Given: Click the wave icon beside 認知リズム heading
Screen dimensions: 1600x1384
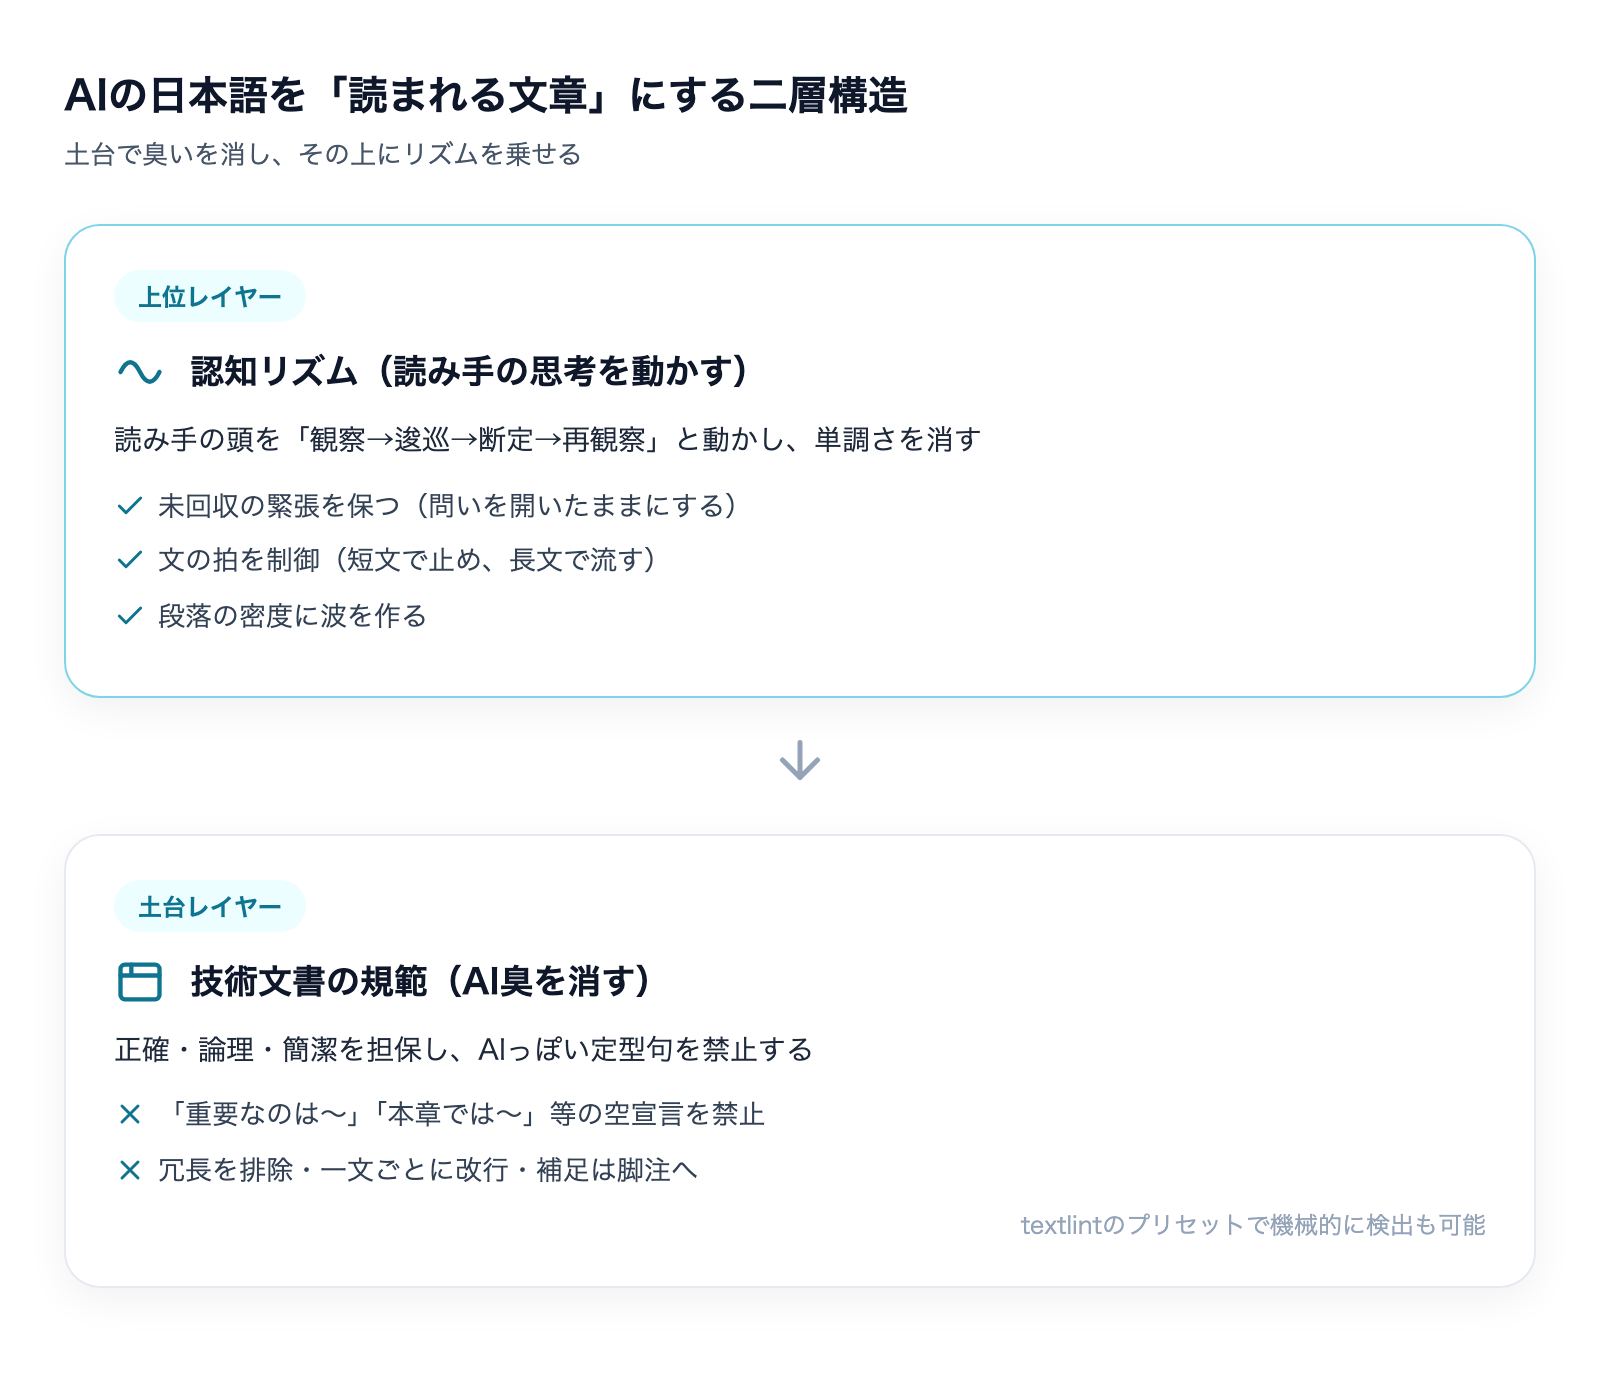Looking at the screenshot, I should pyautogui.click(x=140, y=372).
